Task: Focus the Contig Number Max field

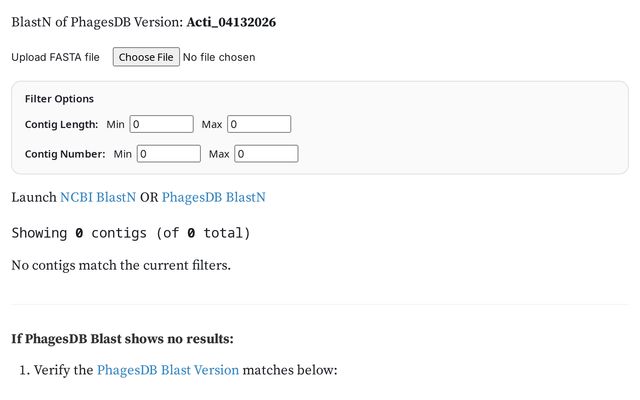Action: (267, 154)
